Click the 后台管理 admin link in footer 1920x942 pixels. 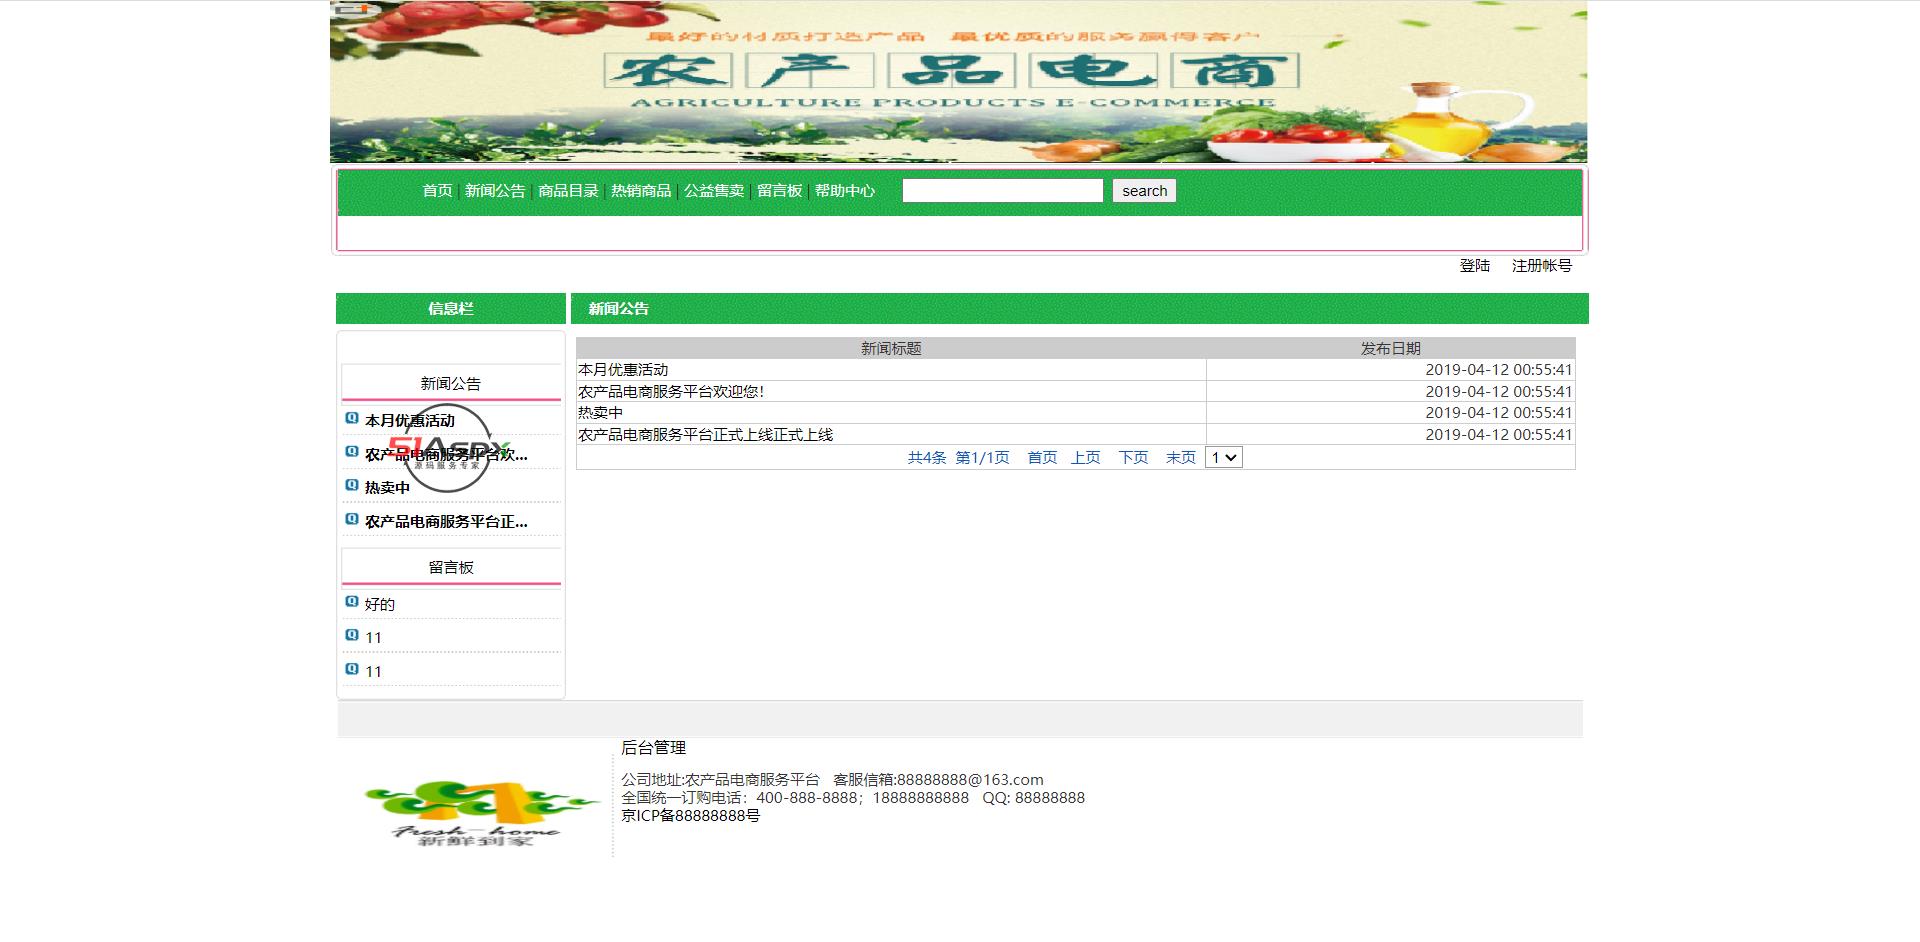pyautogui.click(x=653, y=748)
